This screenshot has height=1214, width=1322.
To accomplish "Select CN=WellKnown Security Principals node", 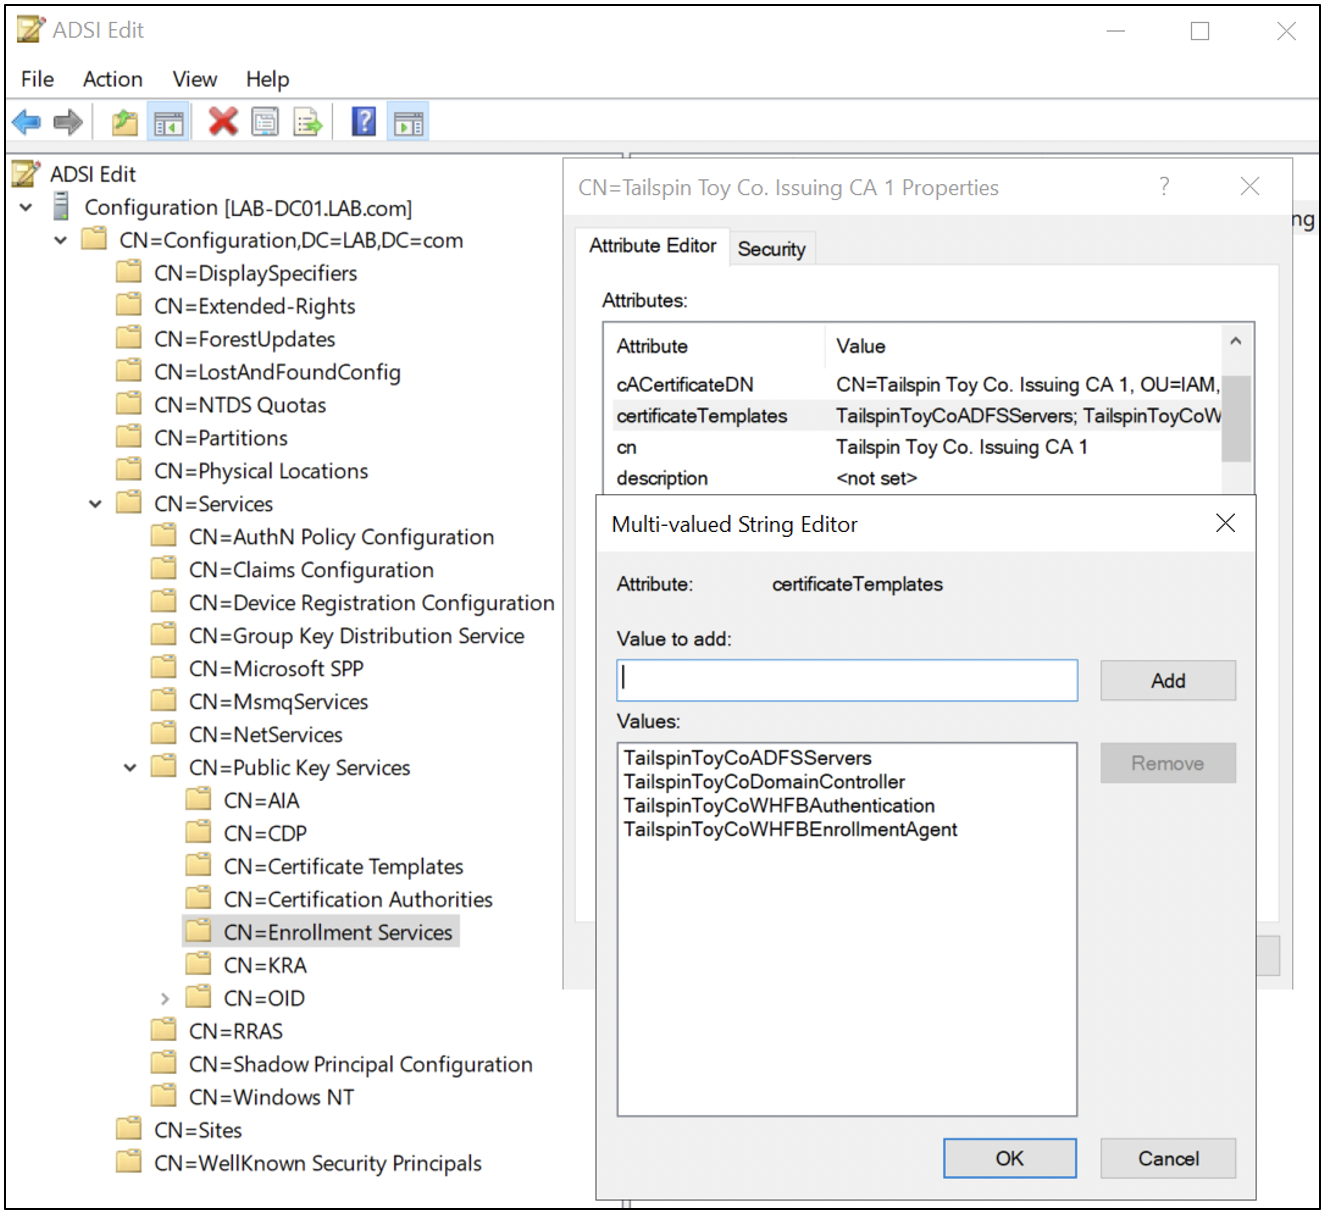I will [x=317, y=1163].
